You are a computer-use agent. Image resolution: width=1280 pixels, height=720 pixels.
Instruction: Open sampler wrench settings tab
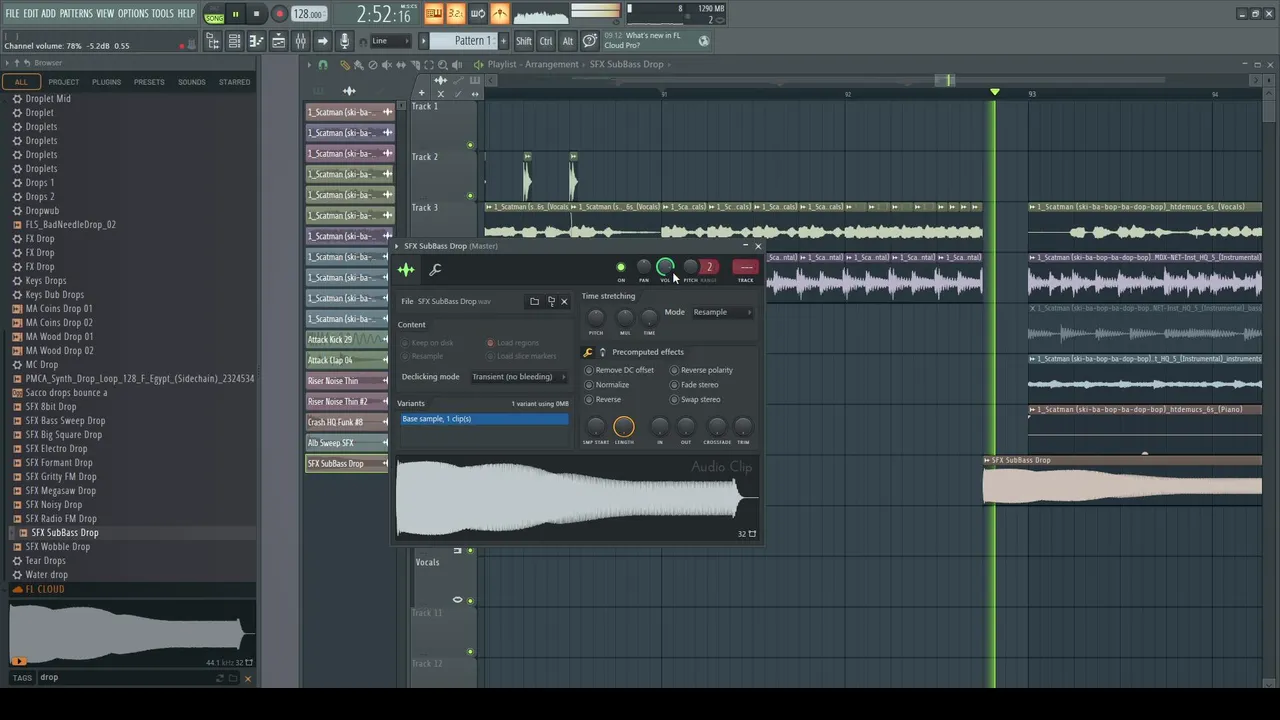(x=435, y=270)
